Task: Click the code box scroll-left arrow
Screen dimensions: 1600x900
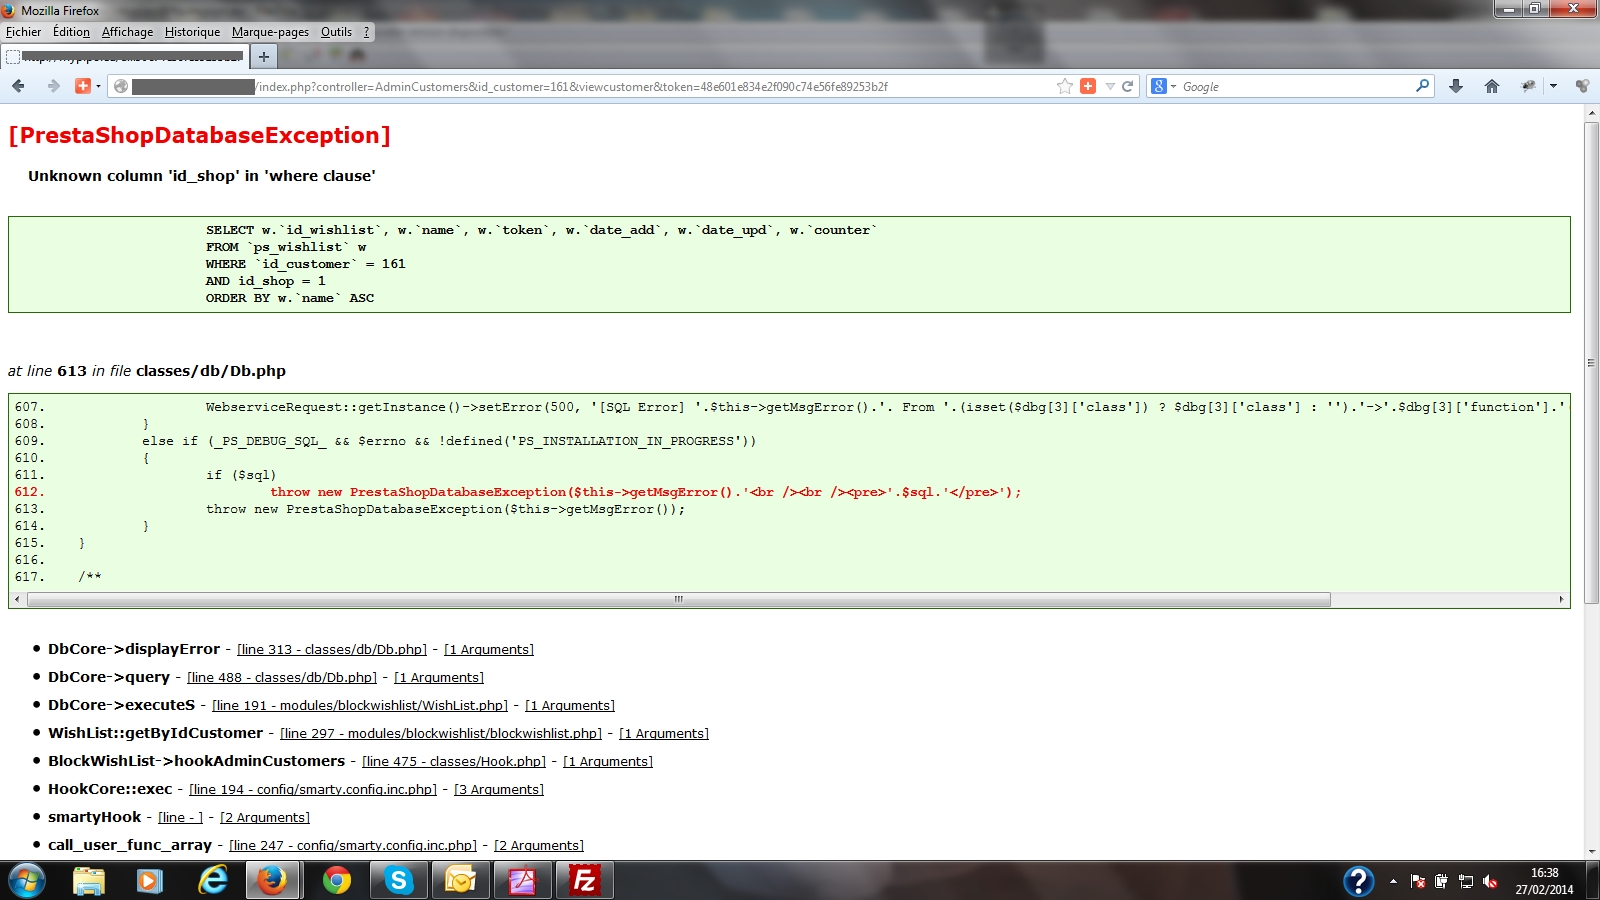Action: pyautogui.click(x=16, y=599)
